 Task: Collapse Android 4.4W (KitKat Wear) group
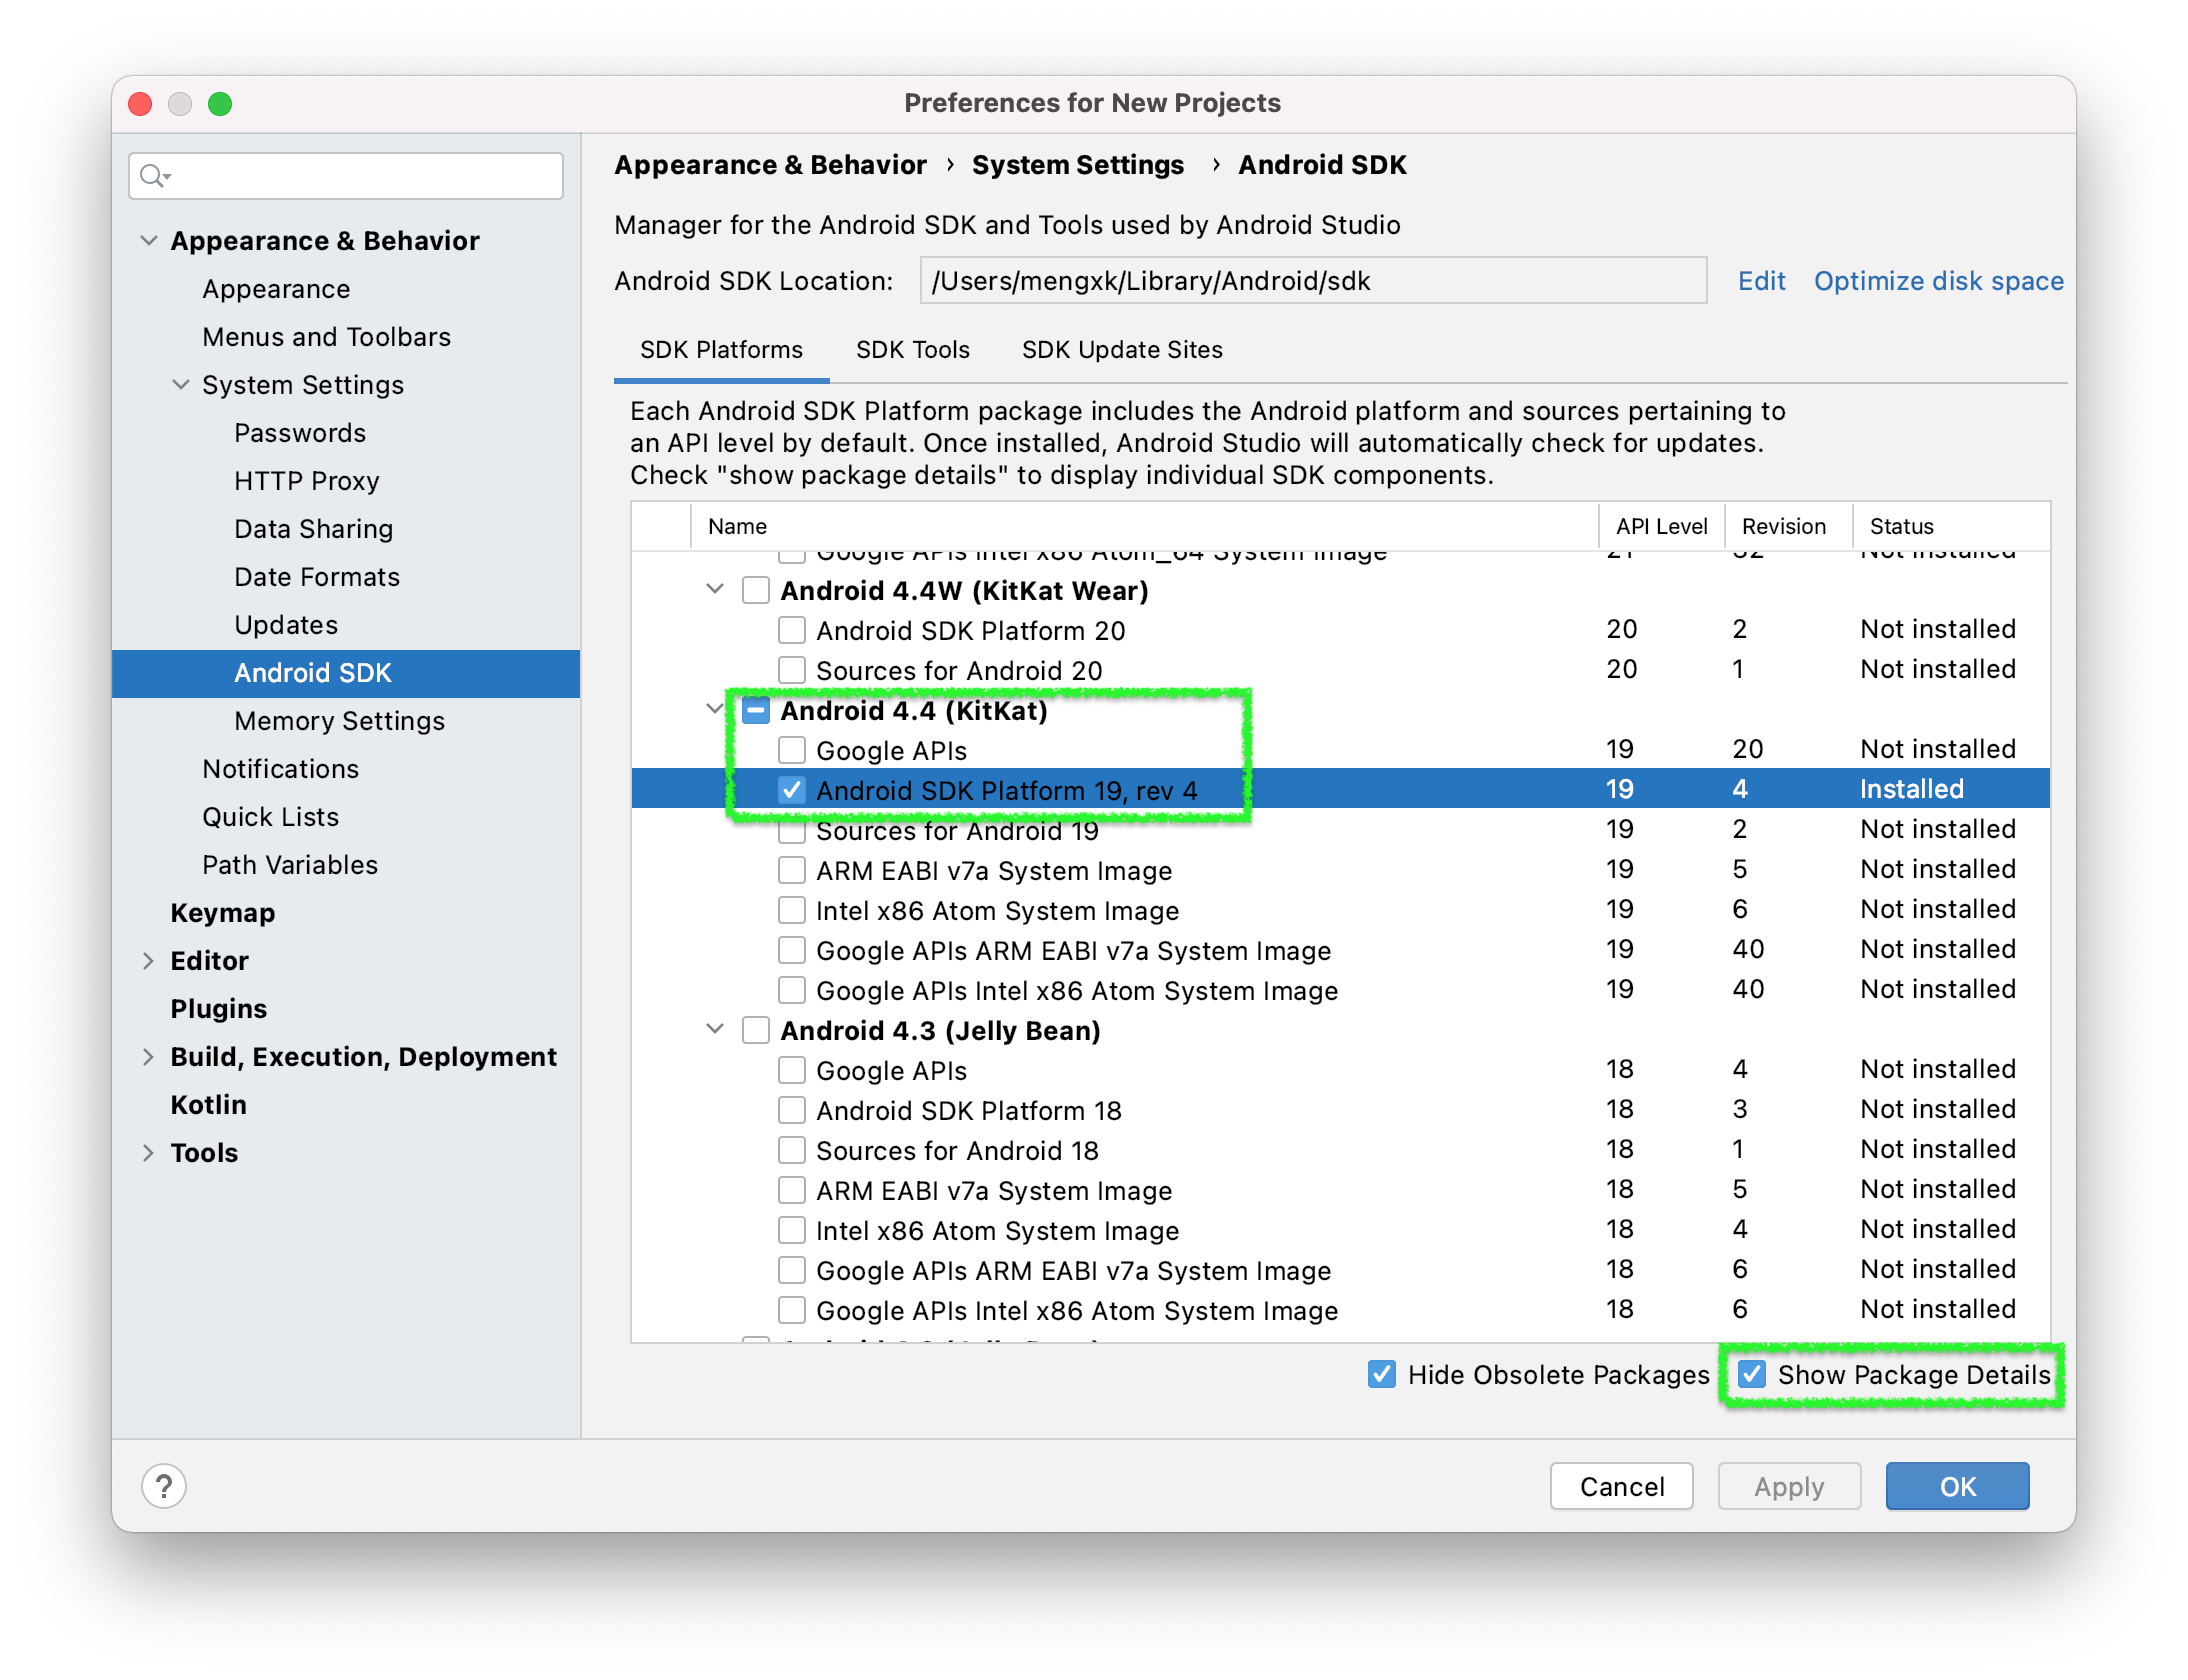[715, 589]
